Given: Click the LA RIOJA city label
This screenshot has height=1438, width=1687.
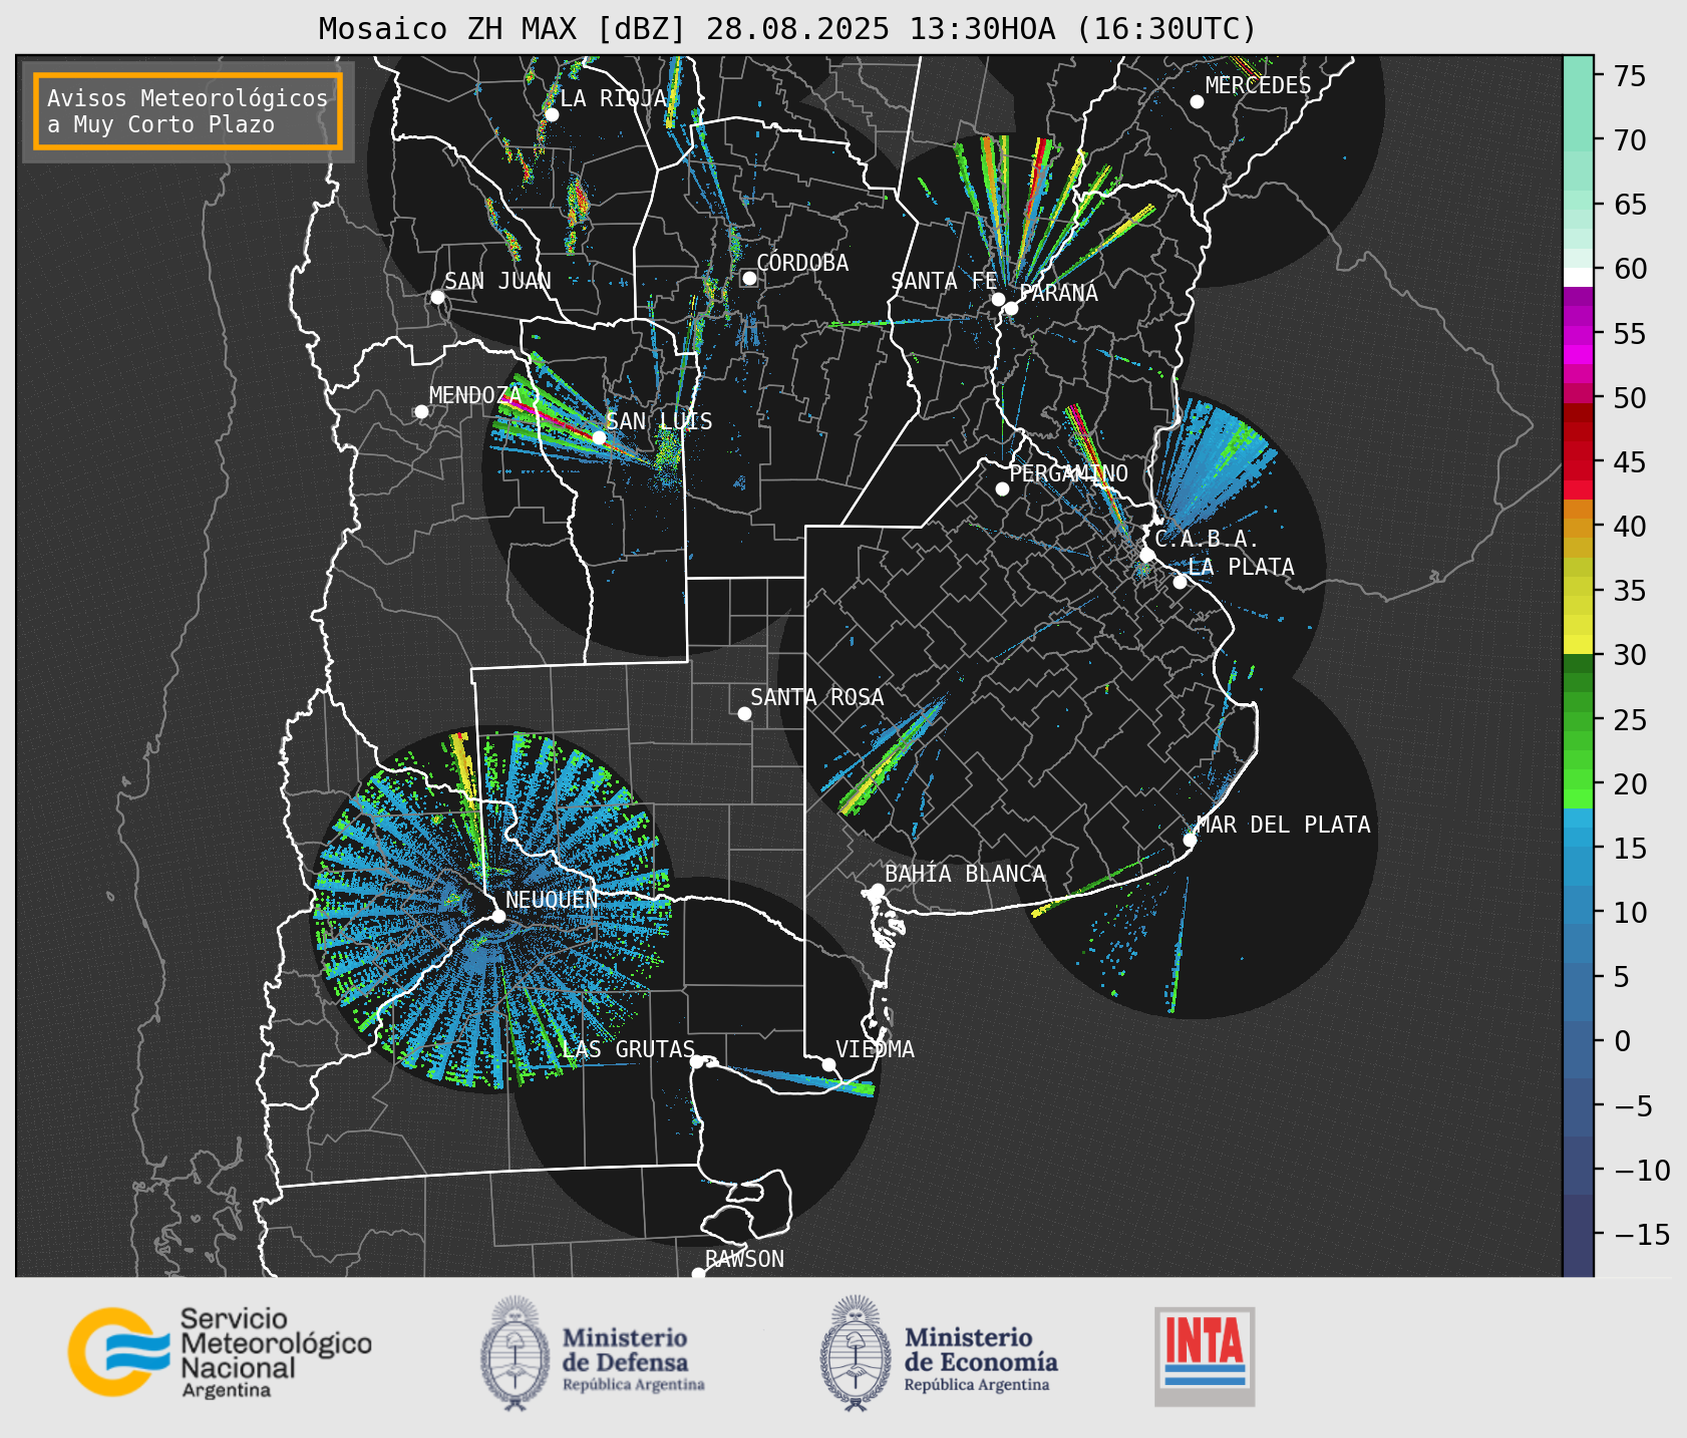Looking at the screenshot, I should tap(613, 98).
